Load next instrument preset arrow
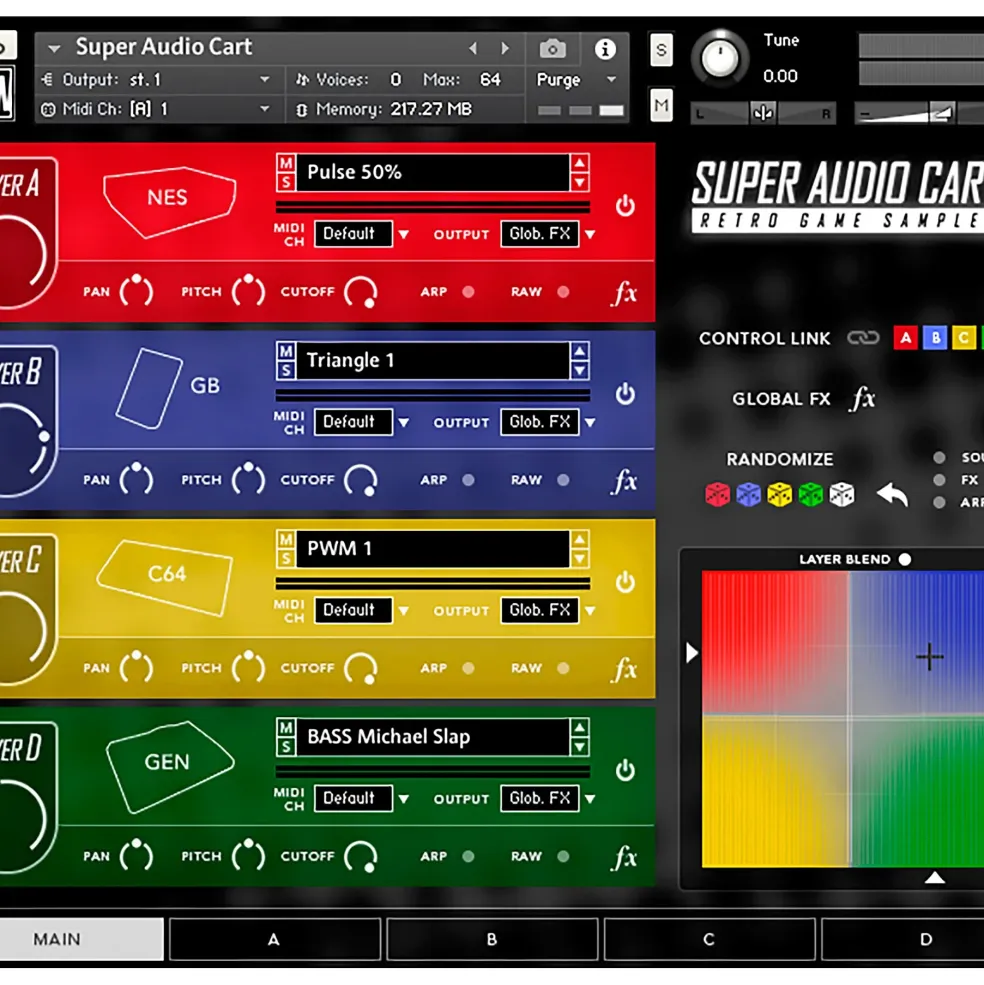The width and height of the screenshot is (984, 985). click(x=505, y=48)
